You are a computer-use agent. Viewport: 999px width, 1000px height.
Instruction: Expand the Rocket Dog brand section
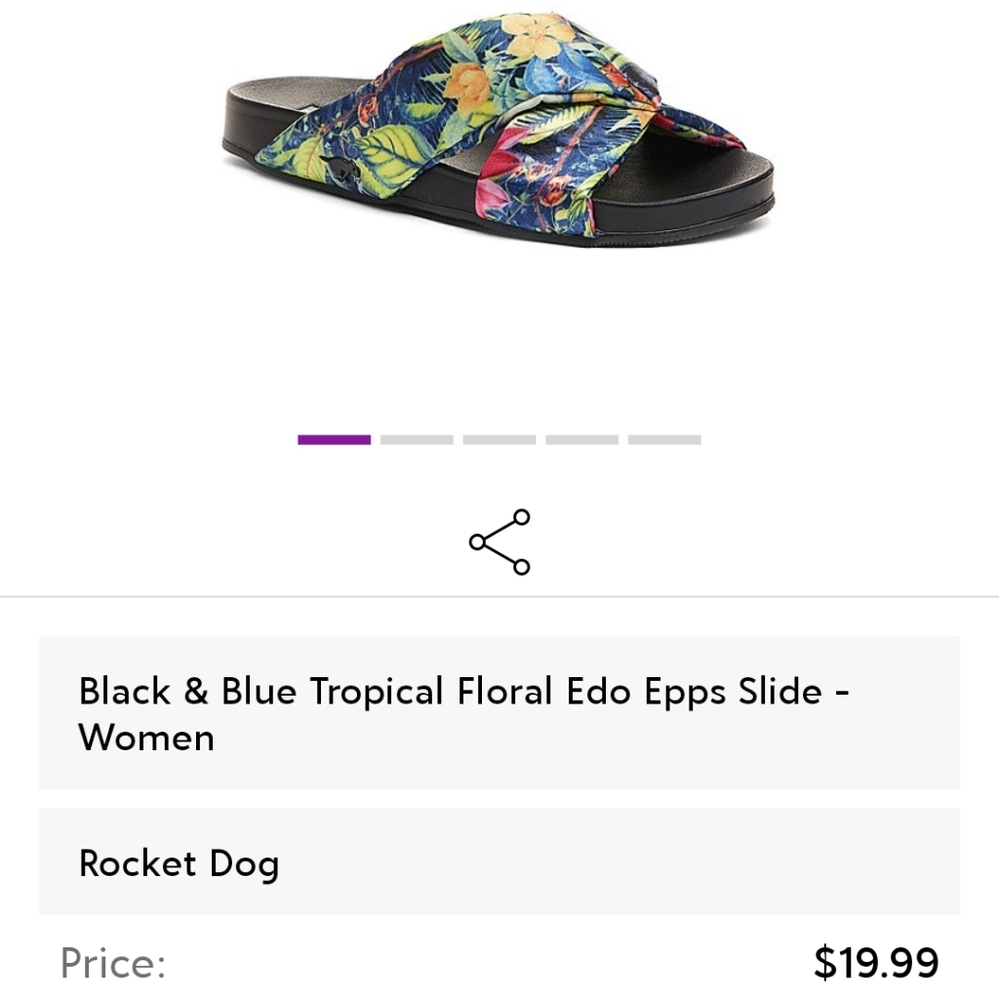click(499, 862)
